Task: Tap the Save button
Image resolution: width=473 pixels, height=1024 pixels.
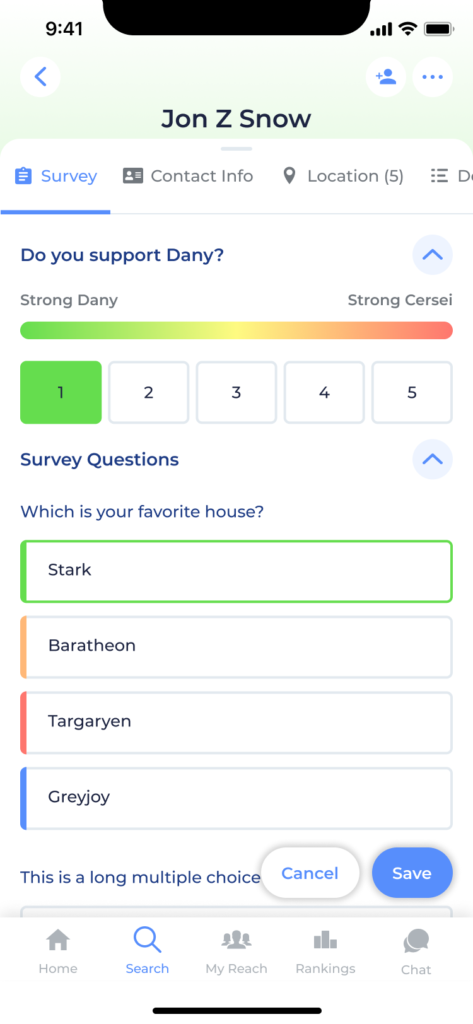Action: click(x=412, y=873)
